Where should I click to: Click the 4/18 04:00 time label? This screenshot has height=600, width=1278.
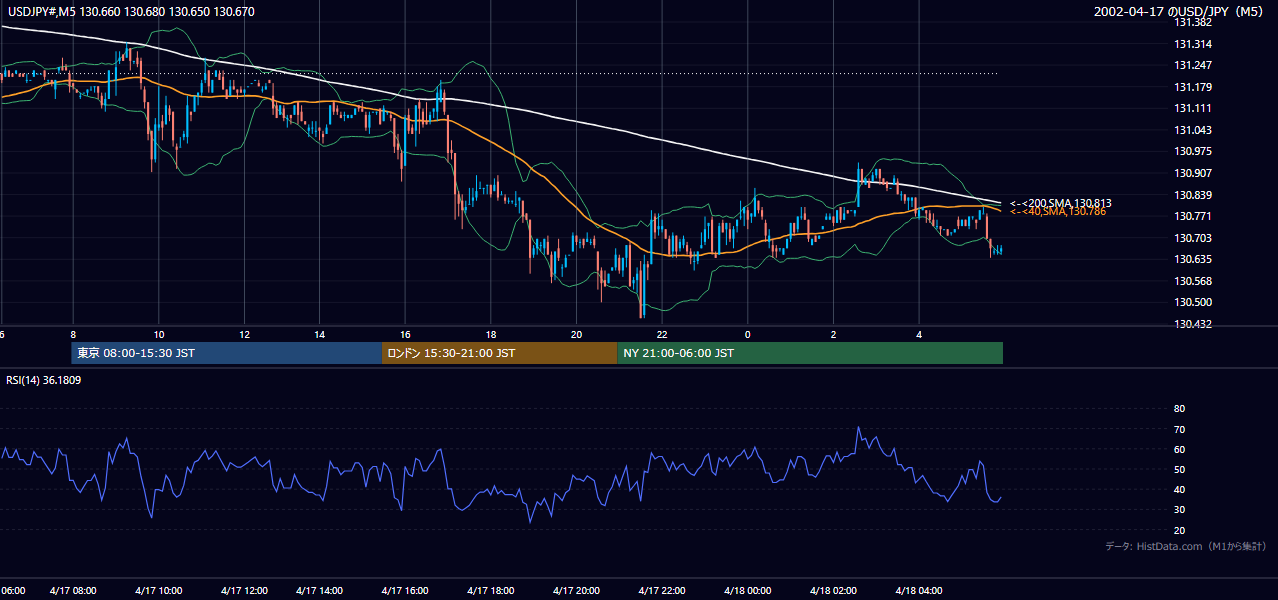[920, 591]
